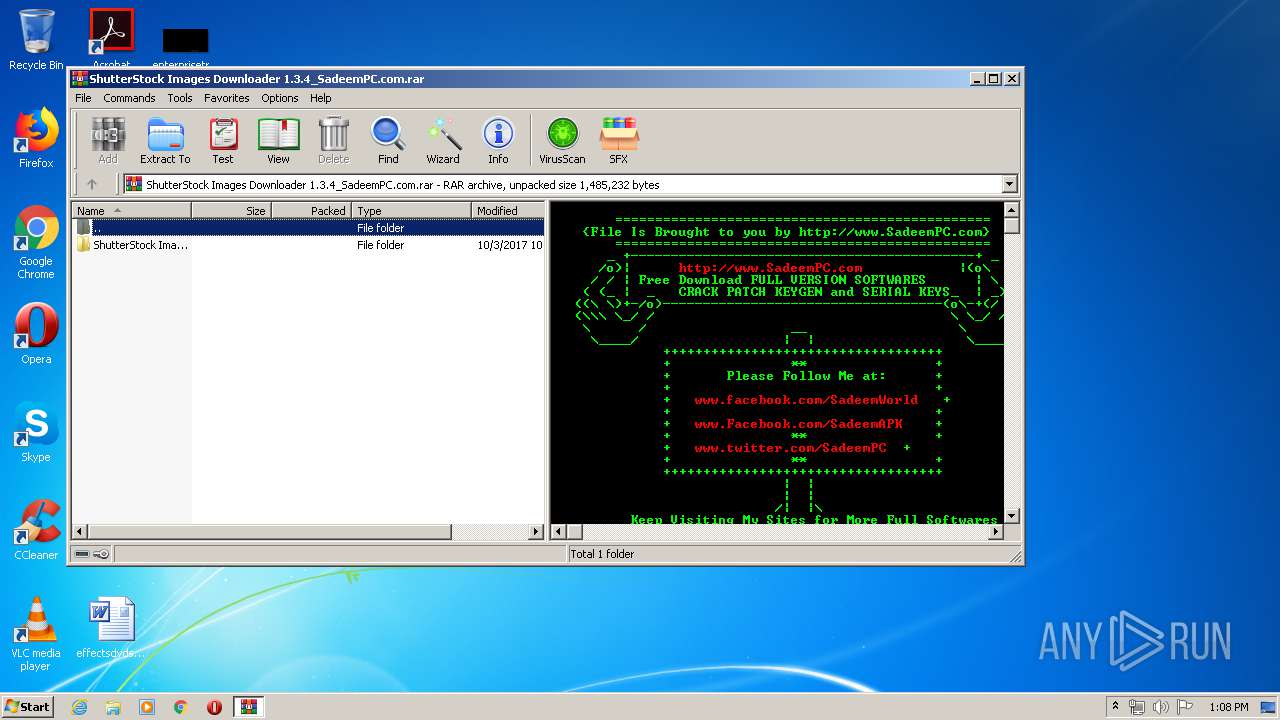Screen dimensions: 1280x720
Task: Launch Google Chrome from desktop
Action: (x=36, y=242)
